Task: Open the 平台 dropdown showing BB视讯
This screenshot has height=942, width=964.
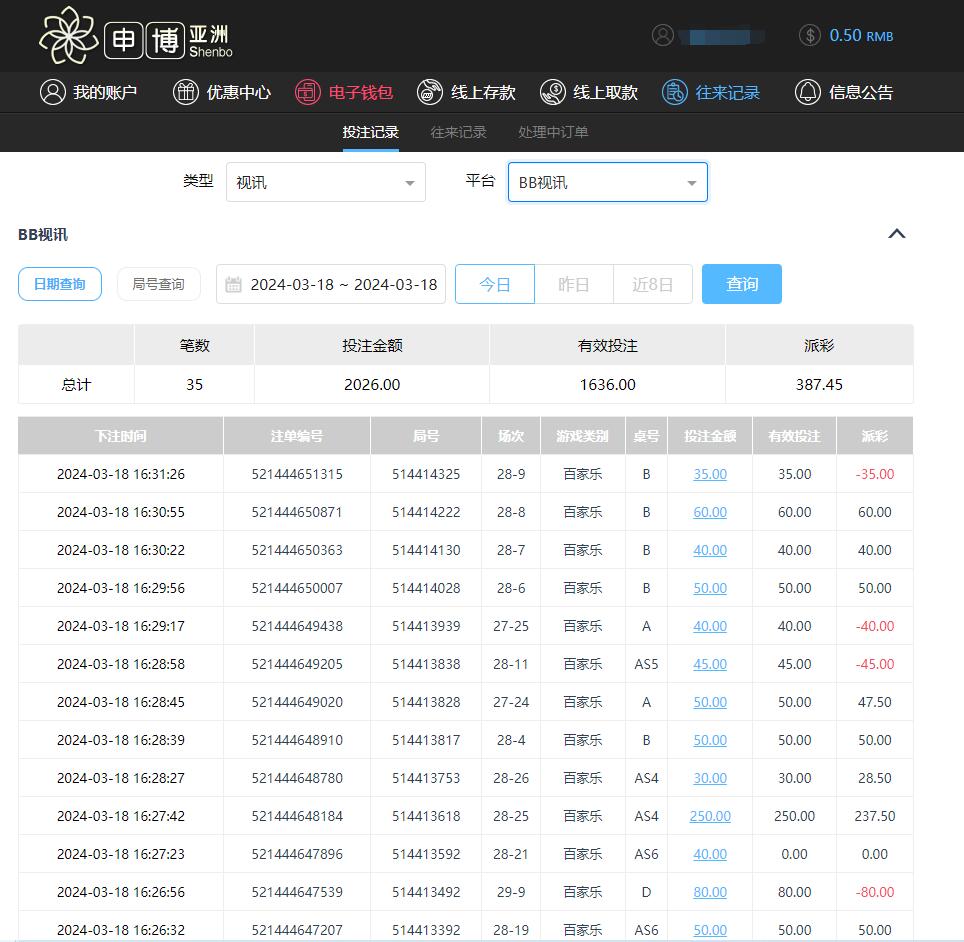Action: point(607,182)
